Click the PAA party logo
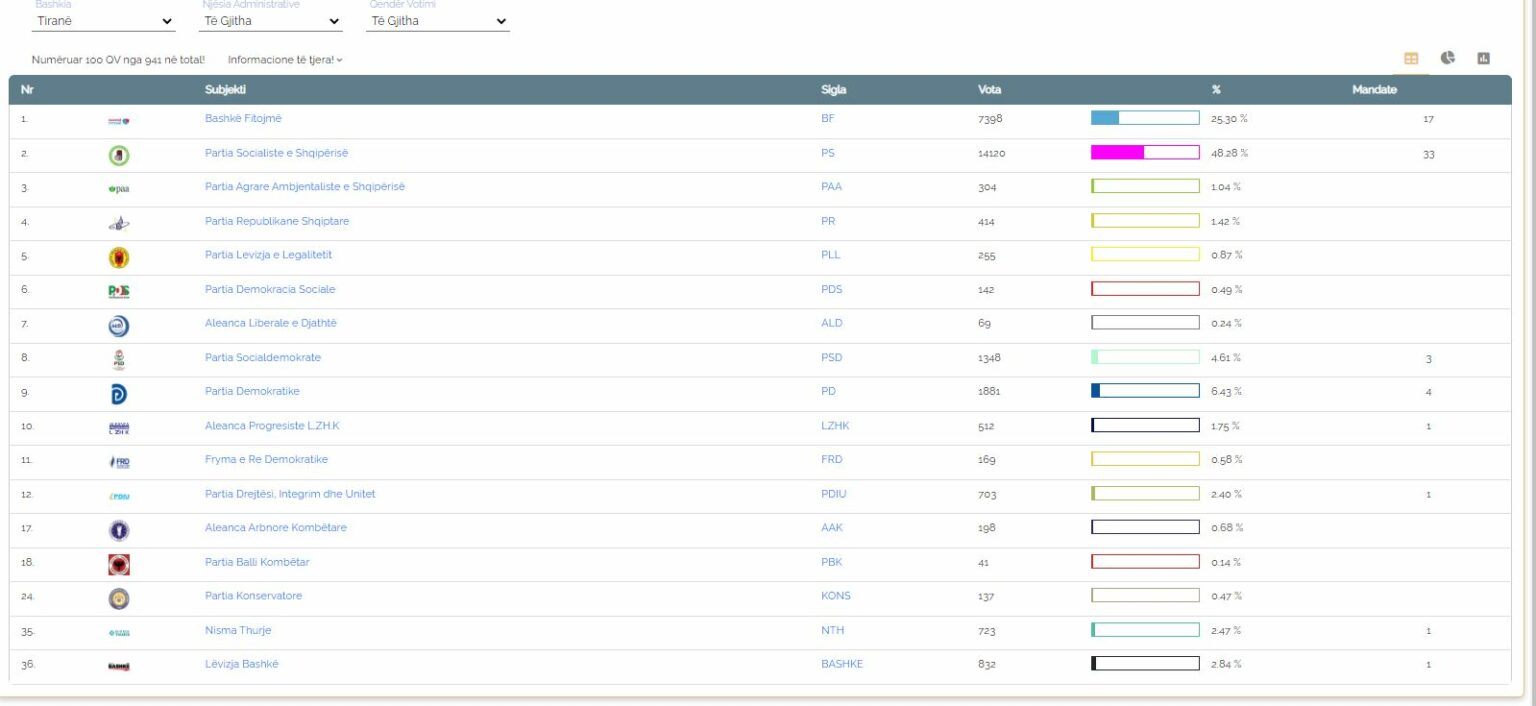Image resolution: width=1536 pixels, height=706 pixels. point(119,188)
